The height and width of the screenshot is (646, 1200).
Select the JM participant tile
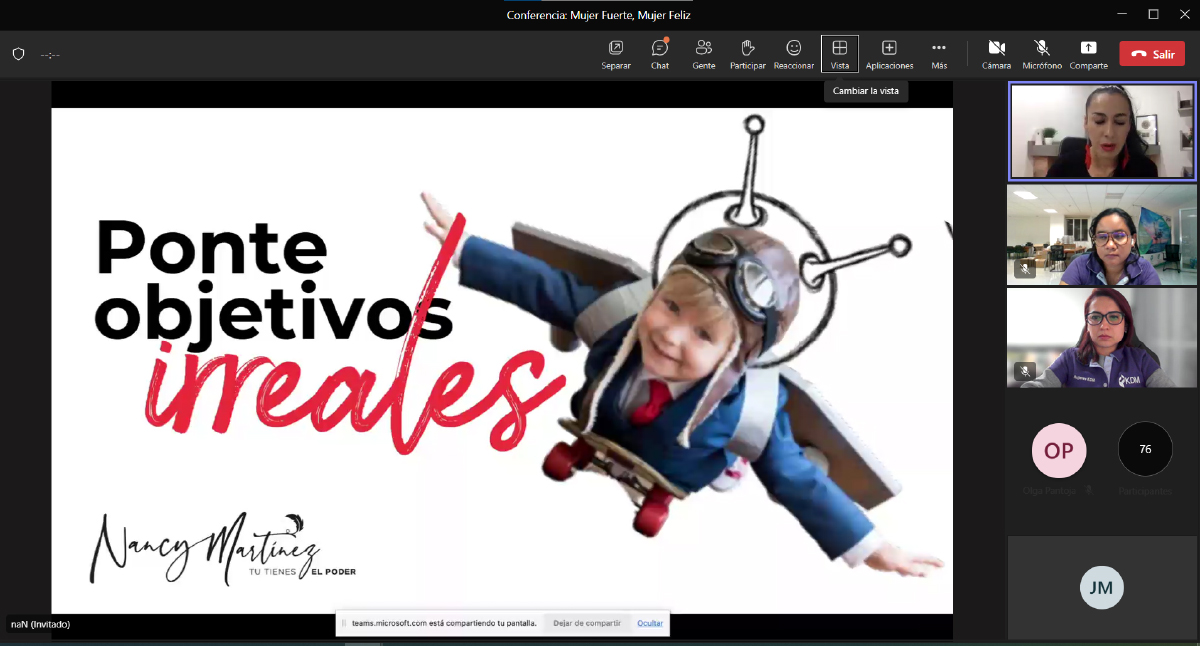(x=1102, y=587)
